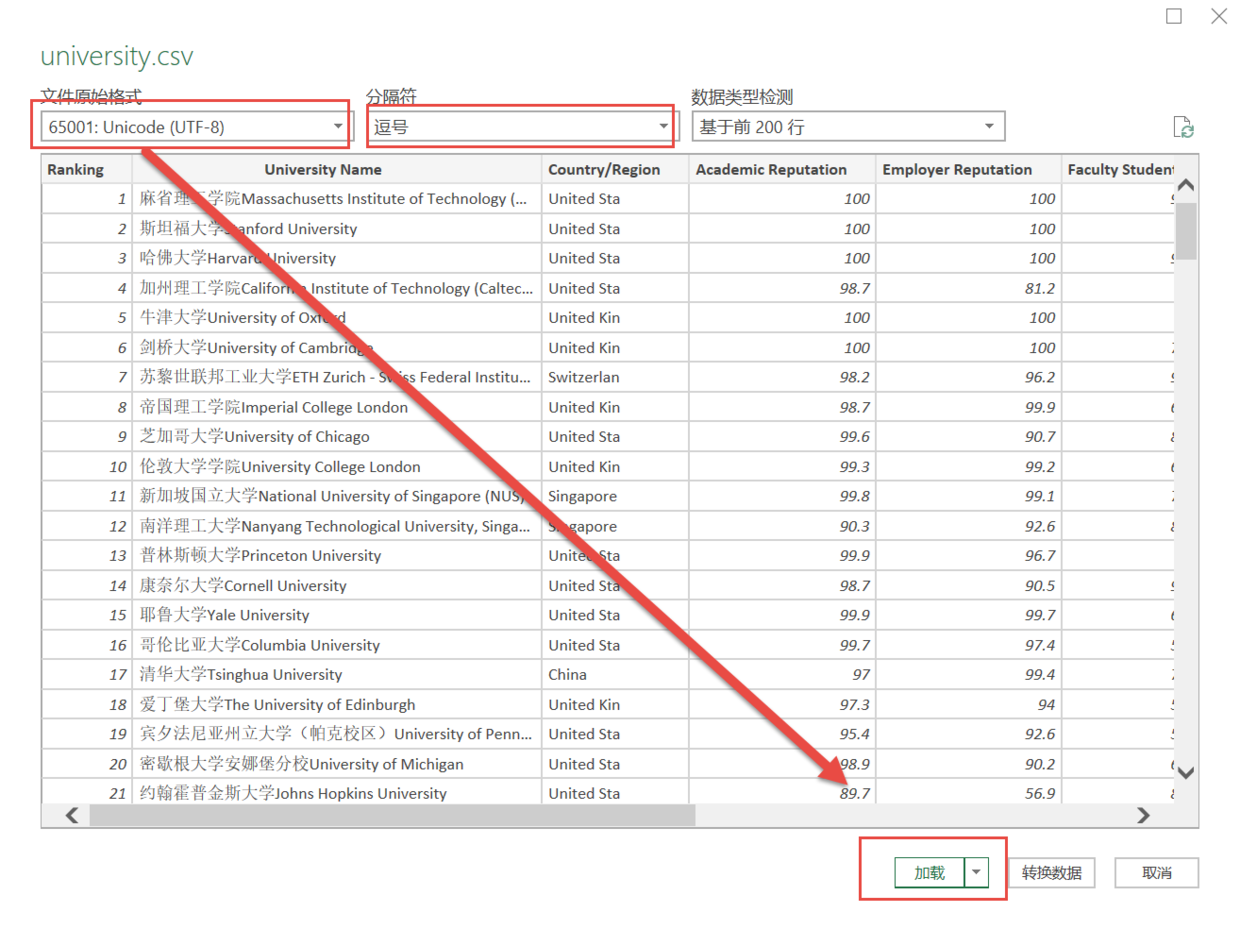Select the University of Pennsylvania cell
The image size is (1240, 929).
[x=337, y=734]
